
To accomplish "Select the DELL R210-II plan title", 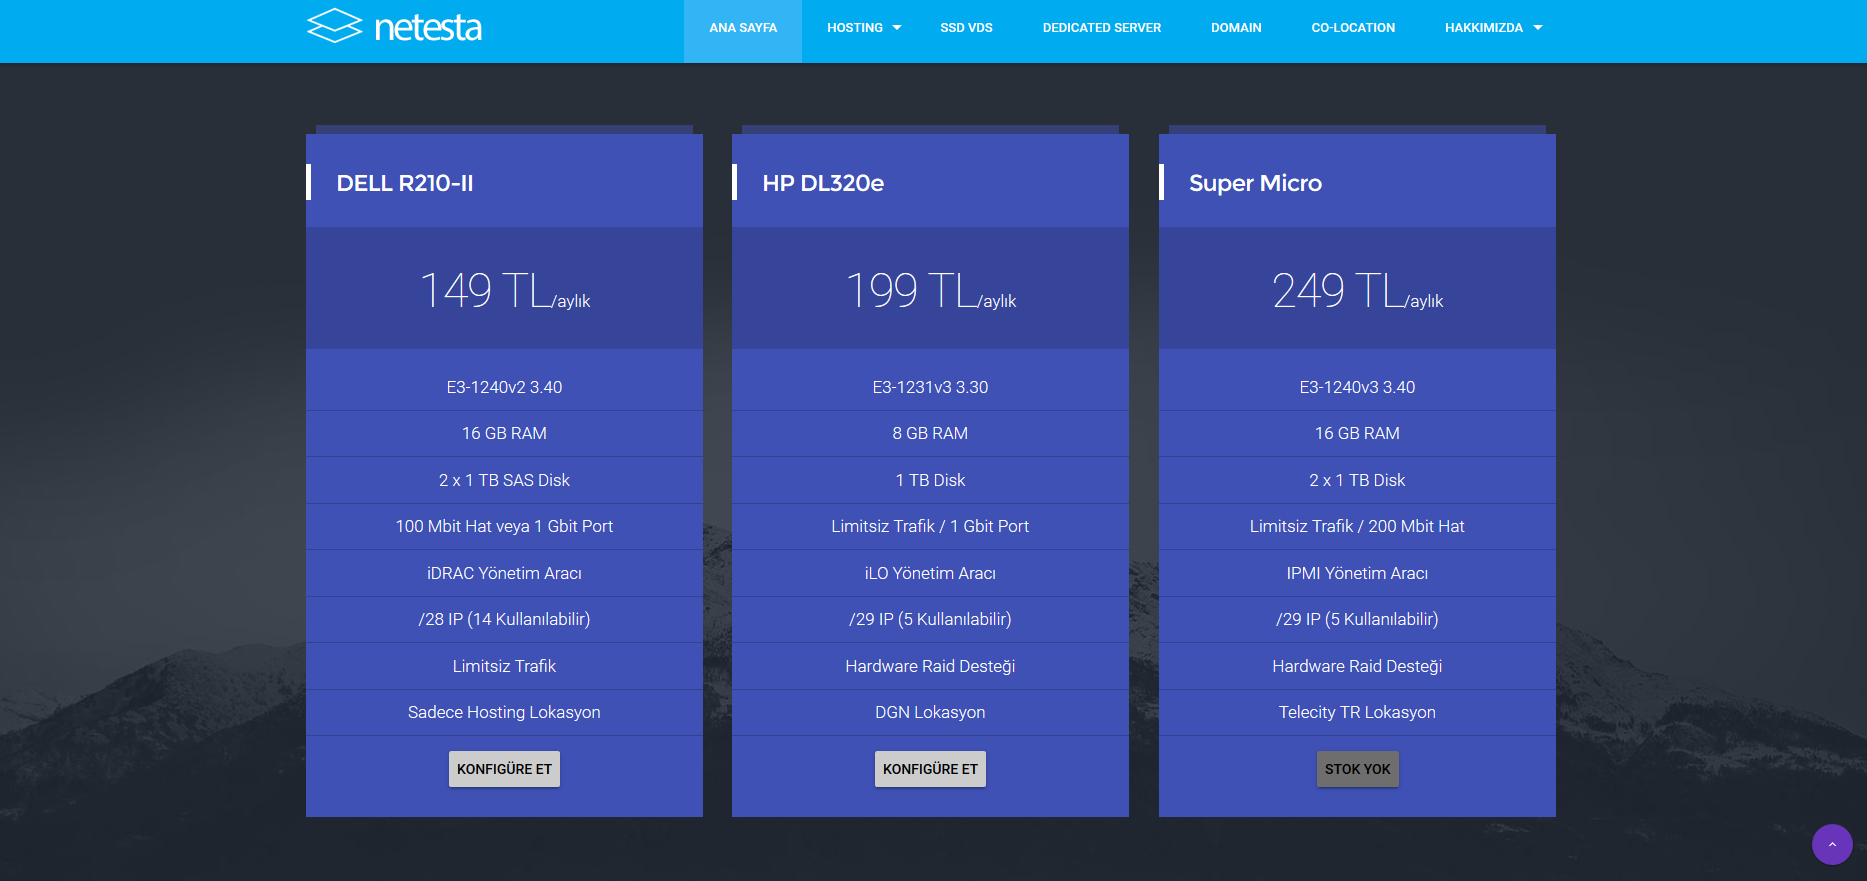I will pyautogui.click(x=405, y=183).
